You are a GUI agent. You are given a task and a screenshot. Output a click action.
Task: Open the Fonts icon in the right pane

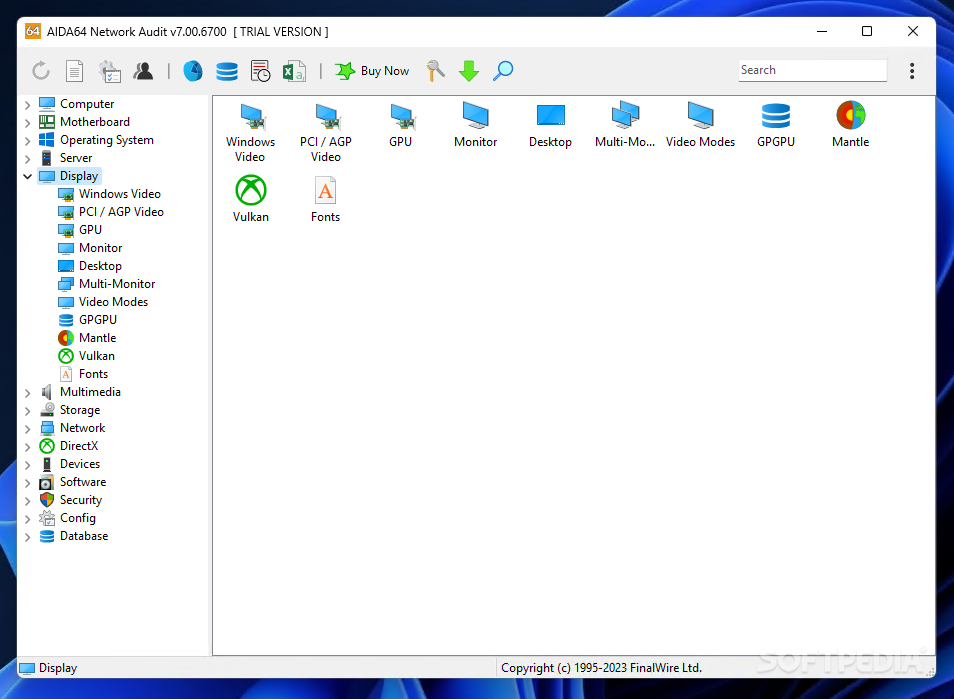point(326,200)
